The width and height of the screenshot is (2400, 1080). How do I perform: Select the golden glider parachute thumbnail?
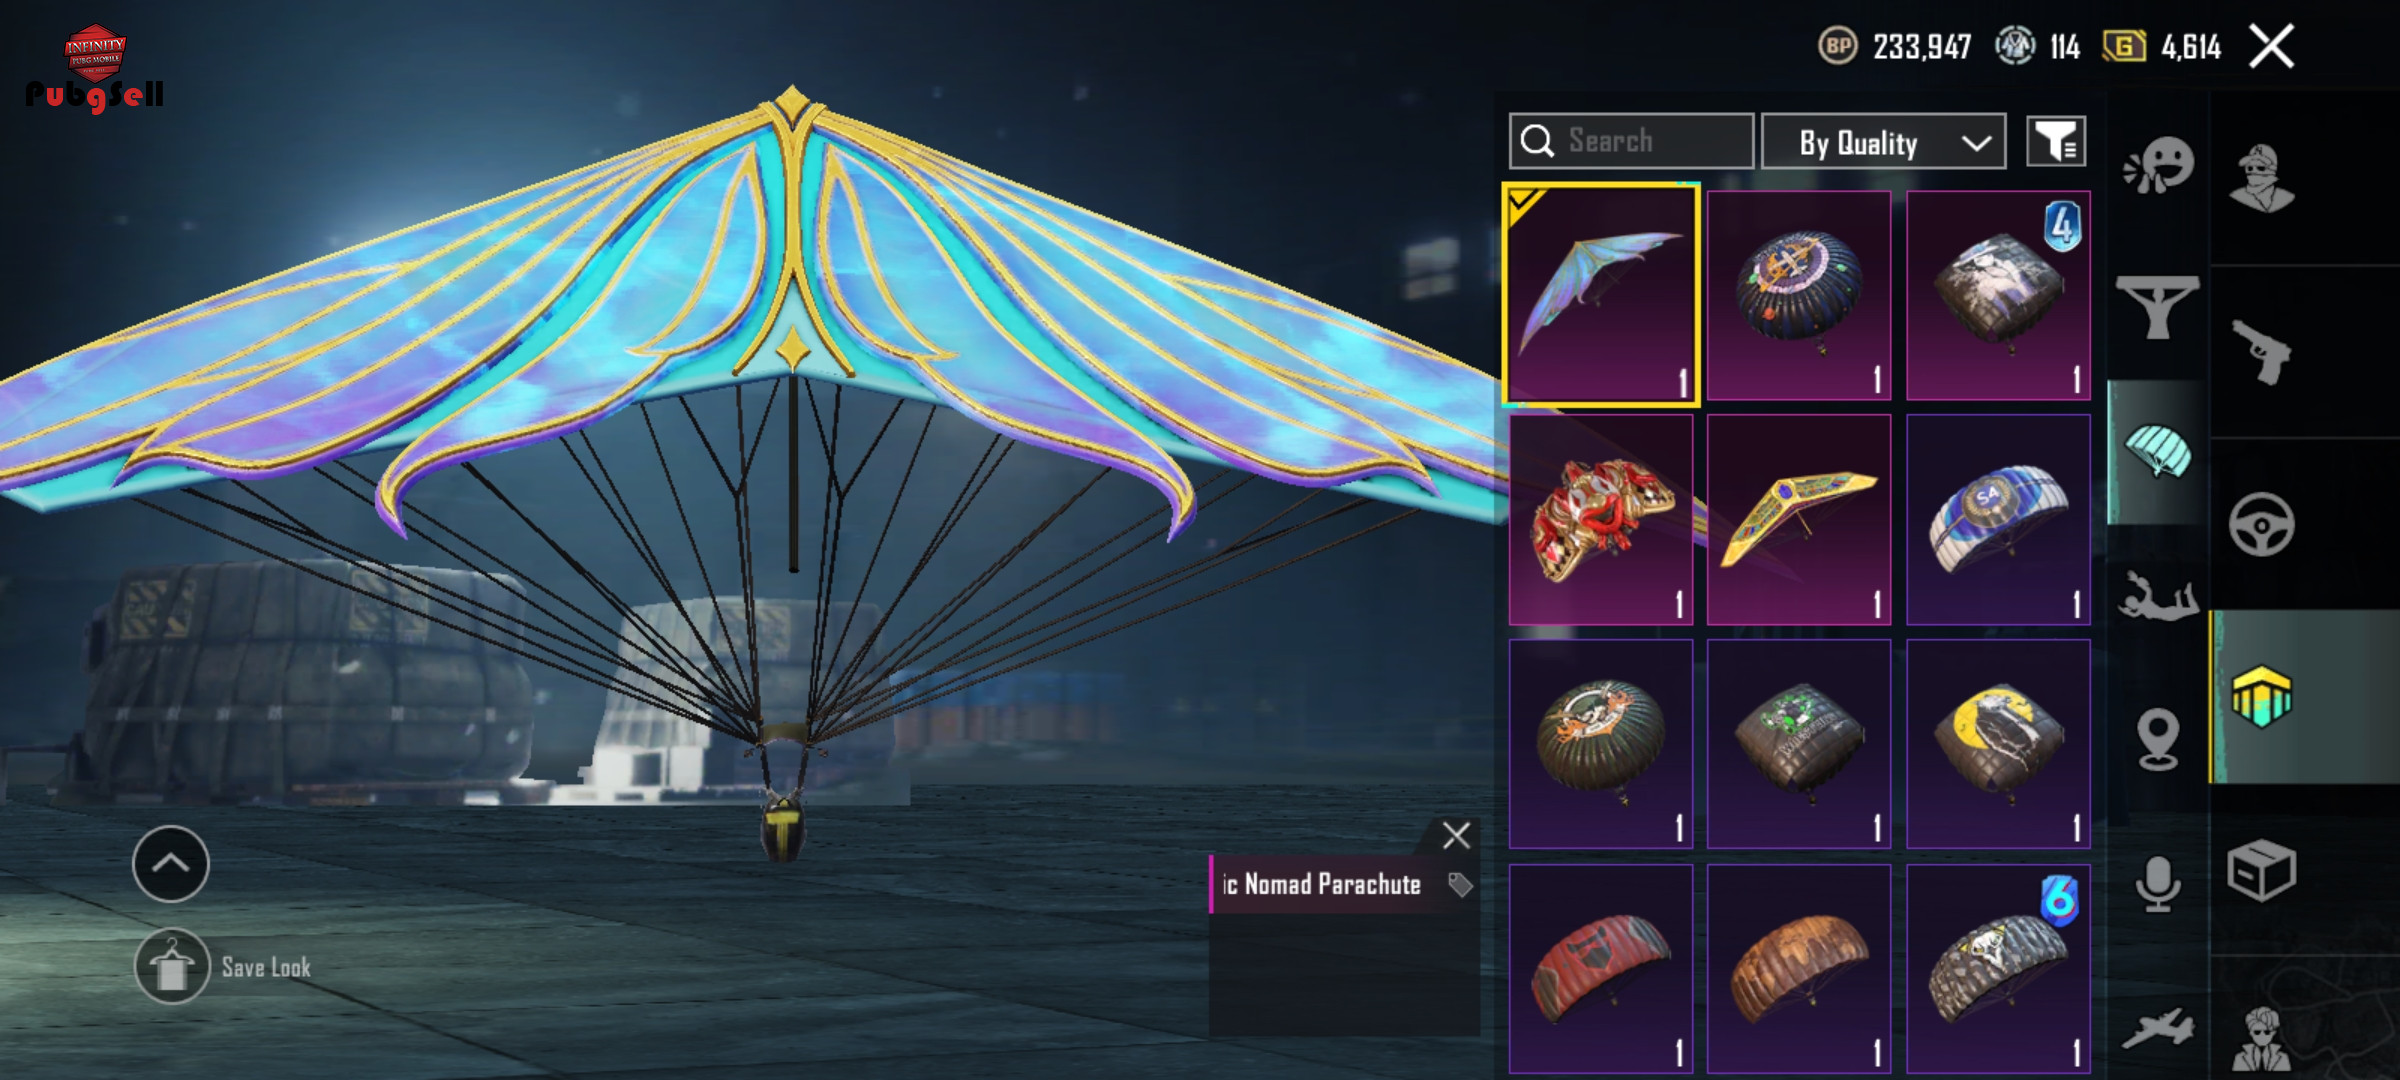(1799, 520)
